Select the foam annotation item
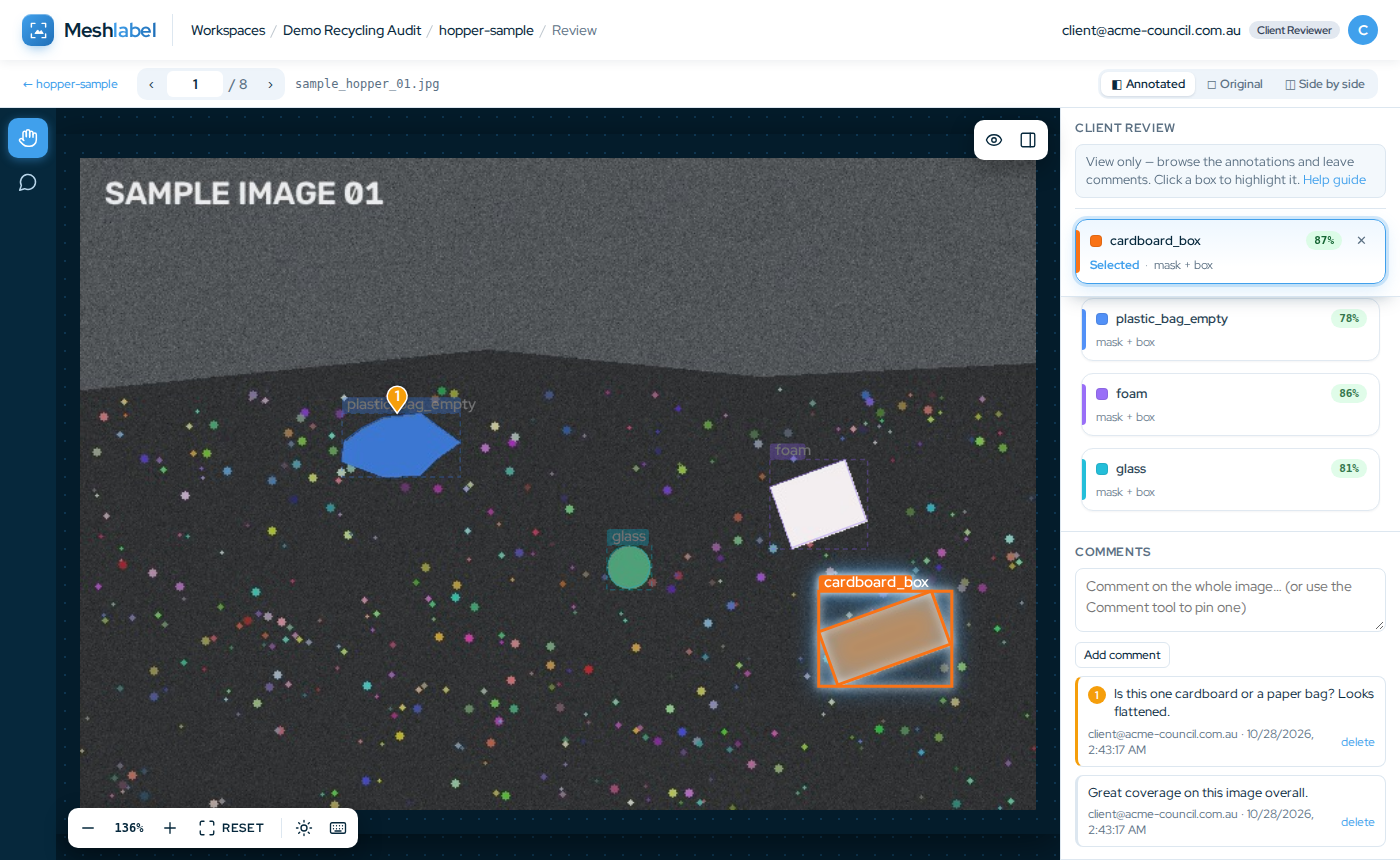This screenshot has height=860, width=1400. tap(1231, 404)
